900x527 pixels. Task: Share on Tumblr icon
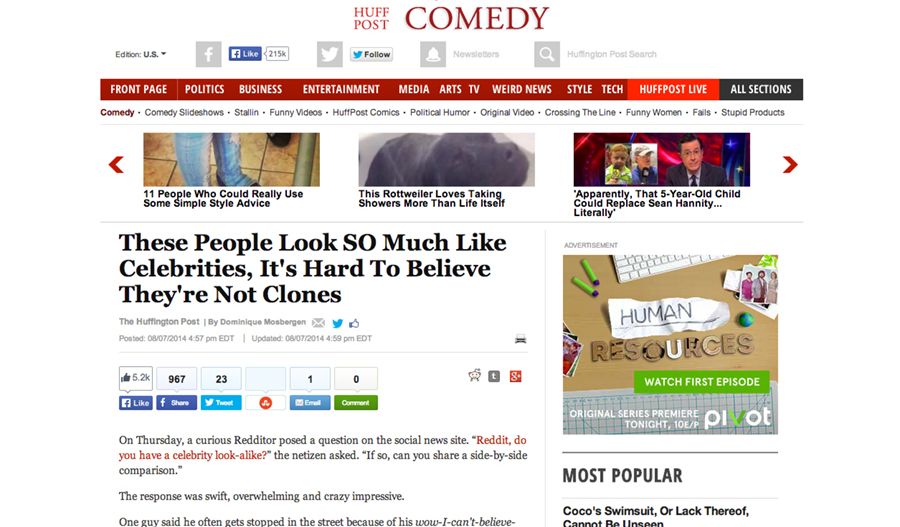tap(494, 377)
